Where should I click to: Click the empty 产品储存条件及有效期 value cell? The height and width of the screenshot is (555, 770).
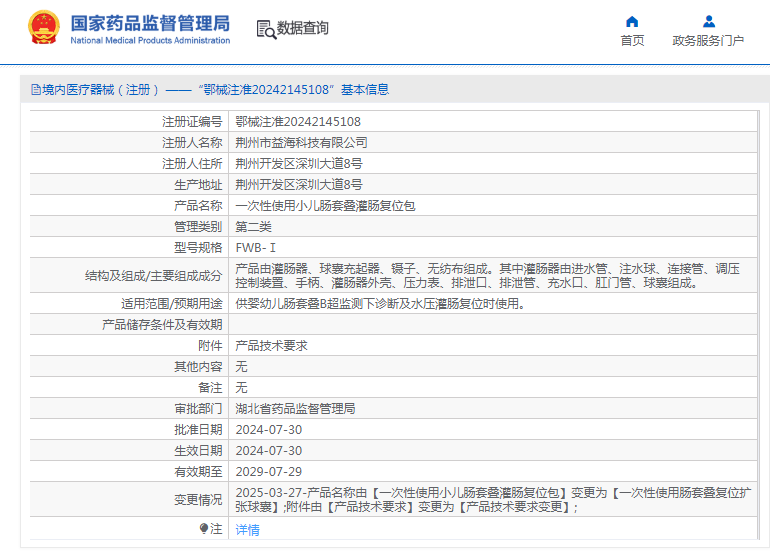pyautogui.click(x=493, y=325)
